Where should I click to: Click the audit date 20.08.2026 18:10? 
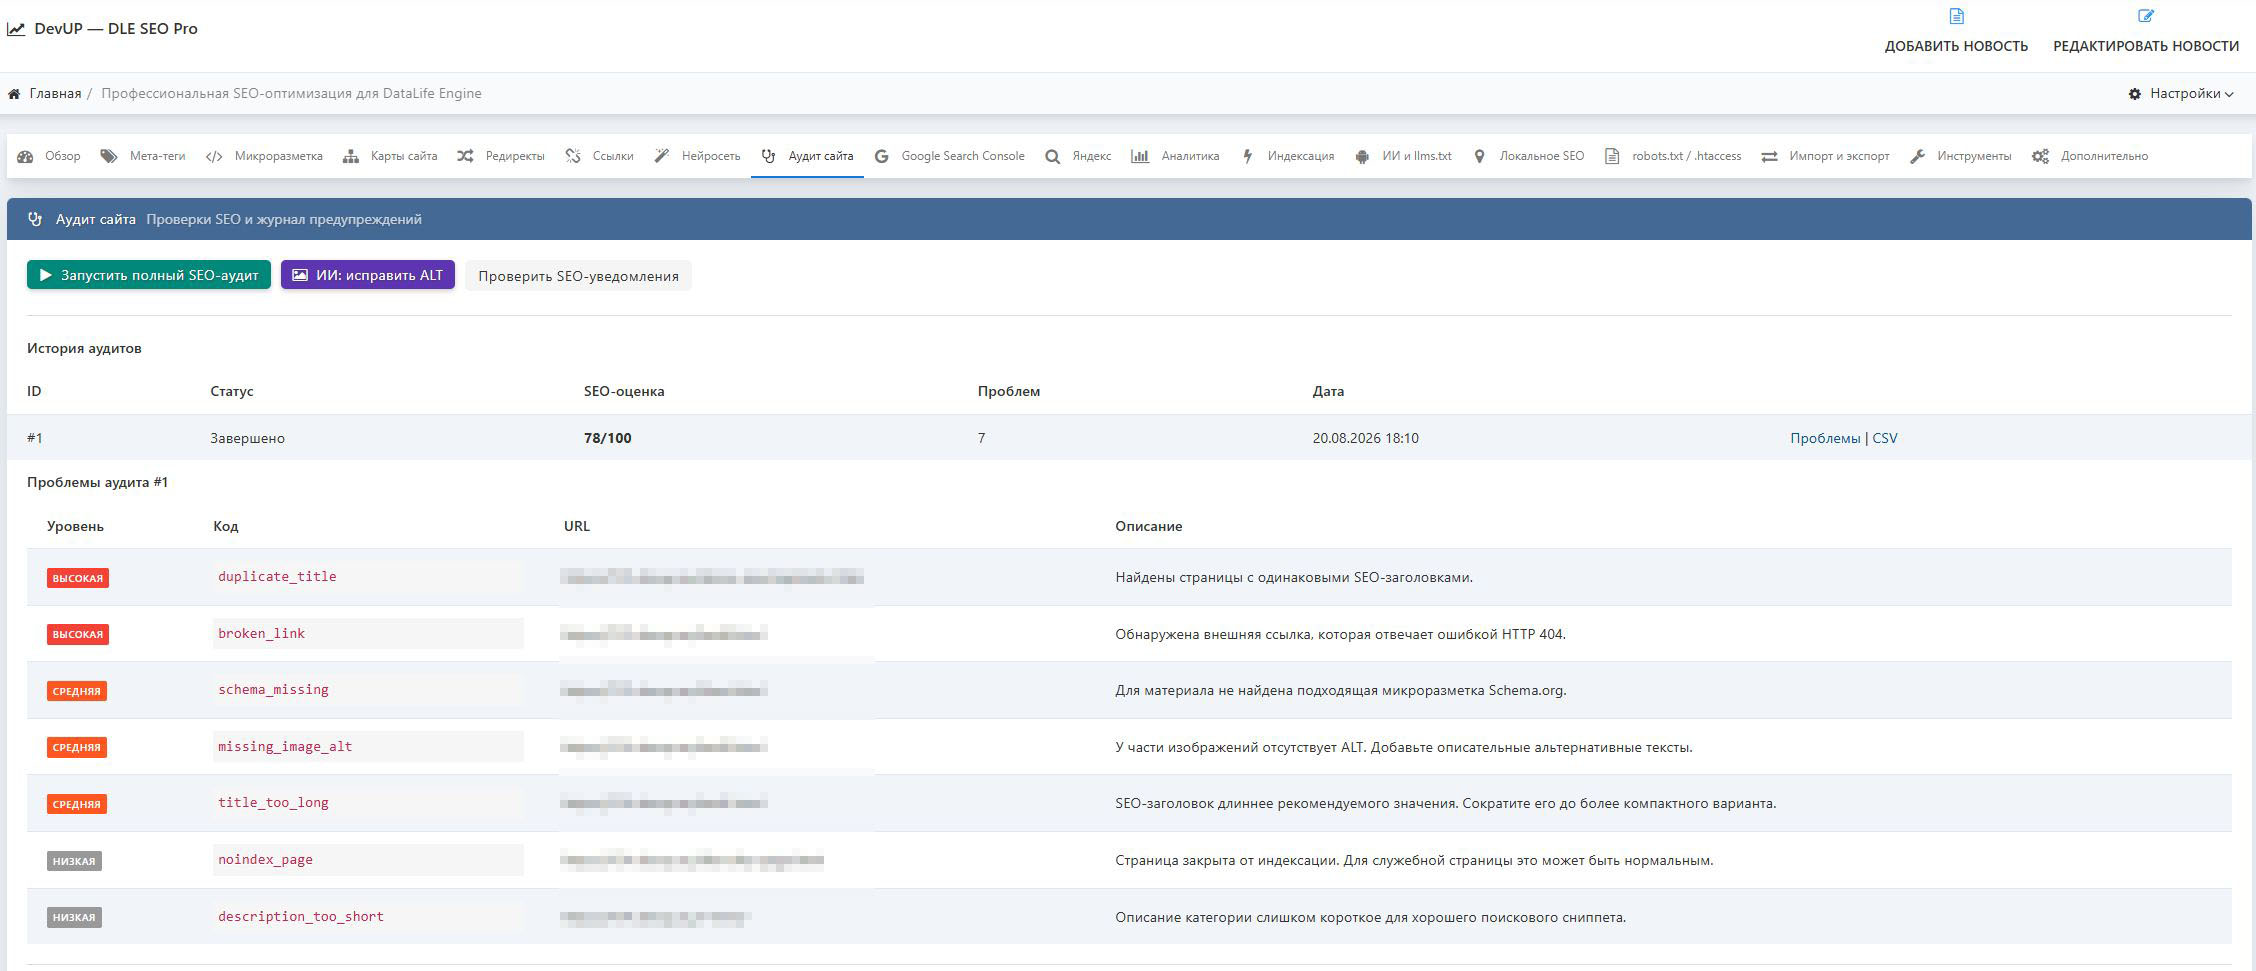click(1365, 439)
